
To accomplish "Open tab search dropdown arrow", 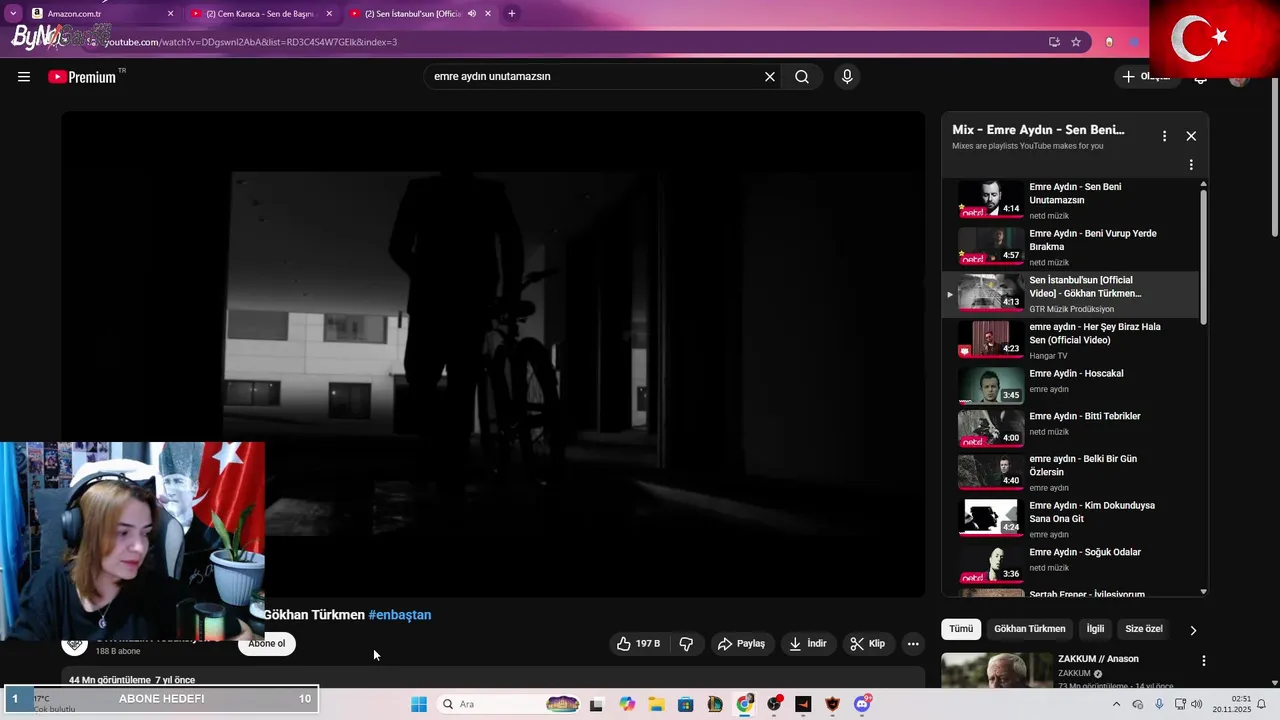I will (x=13, y=14).
